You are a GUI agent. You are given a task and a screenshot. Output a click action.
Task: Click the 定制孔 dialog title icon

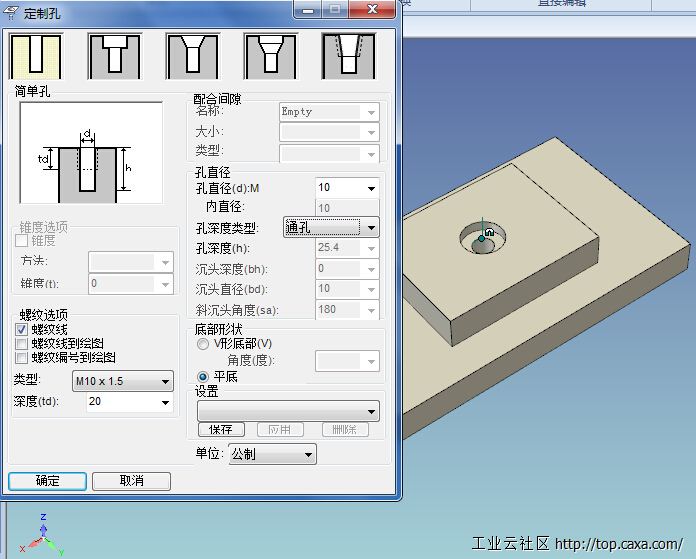coord(11,11)
